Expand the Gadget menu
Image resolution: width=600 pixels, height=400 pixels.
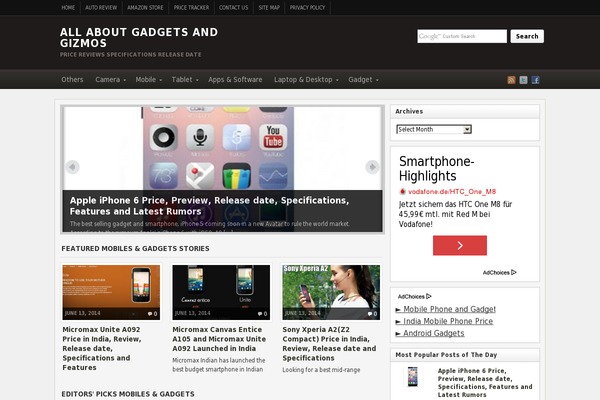click(363, 80)
